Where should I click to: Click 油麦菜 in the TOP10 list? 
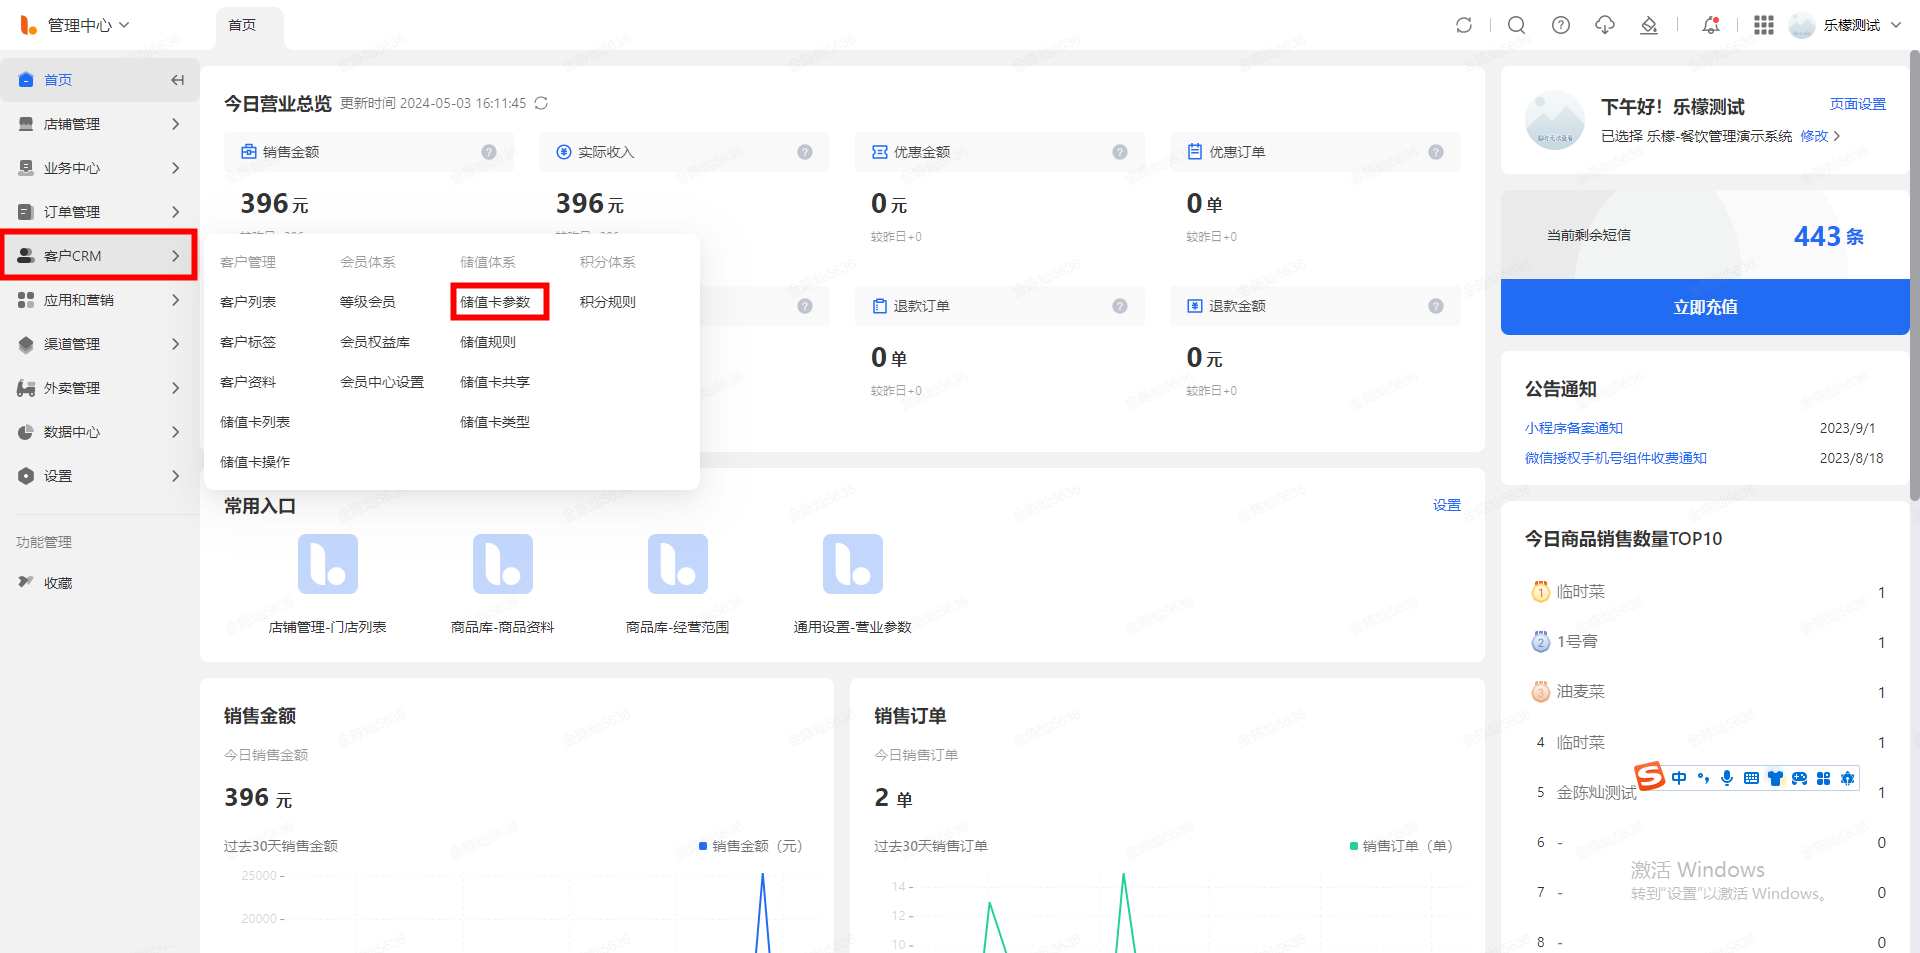click(x=1581, y=691)
